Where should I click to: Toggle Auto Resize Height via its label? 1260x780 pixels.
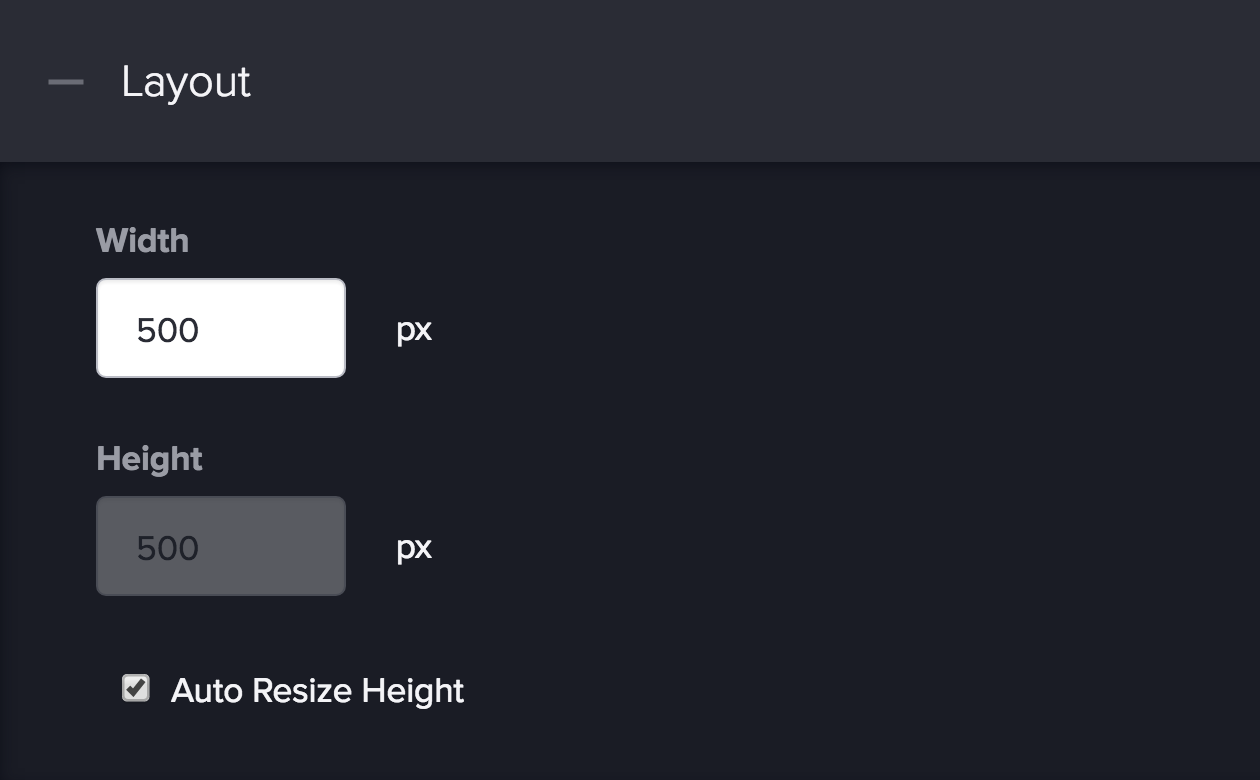(x=317, y=691)
